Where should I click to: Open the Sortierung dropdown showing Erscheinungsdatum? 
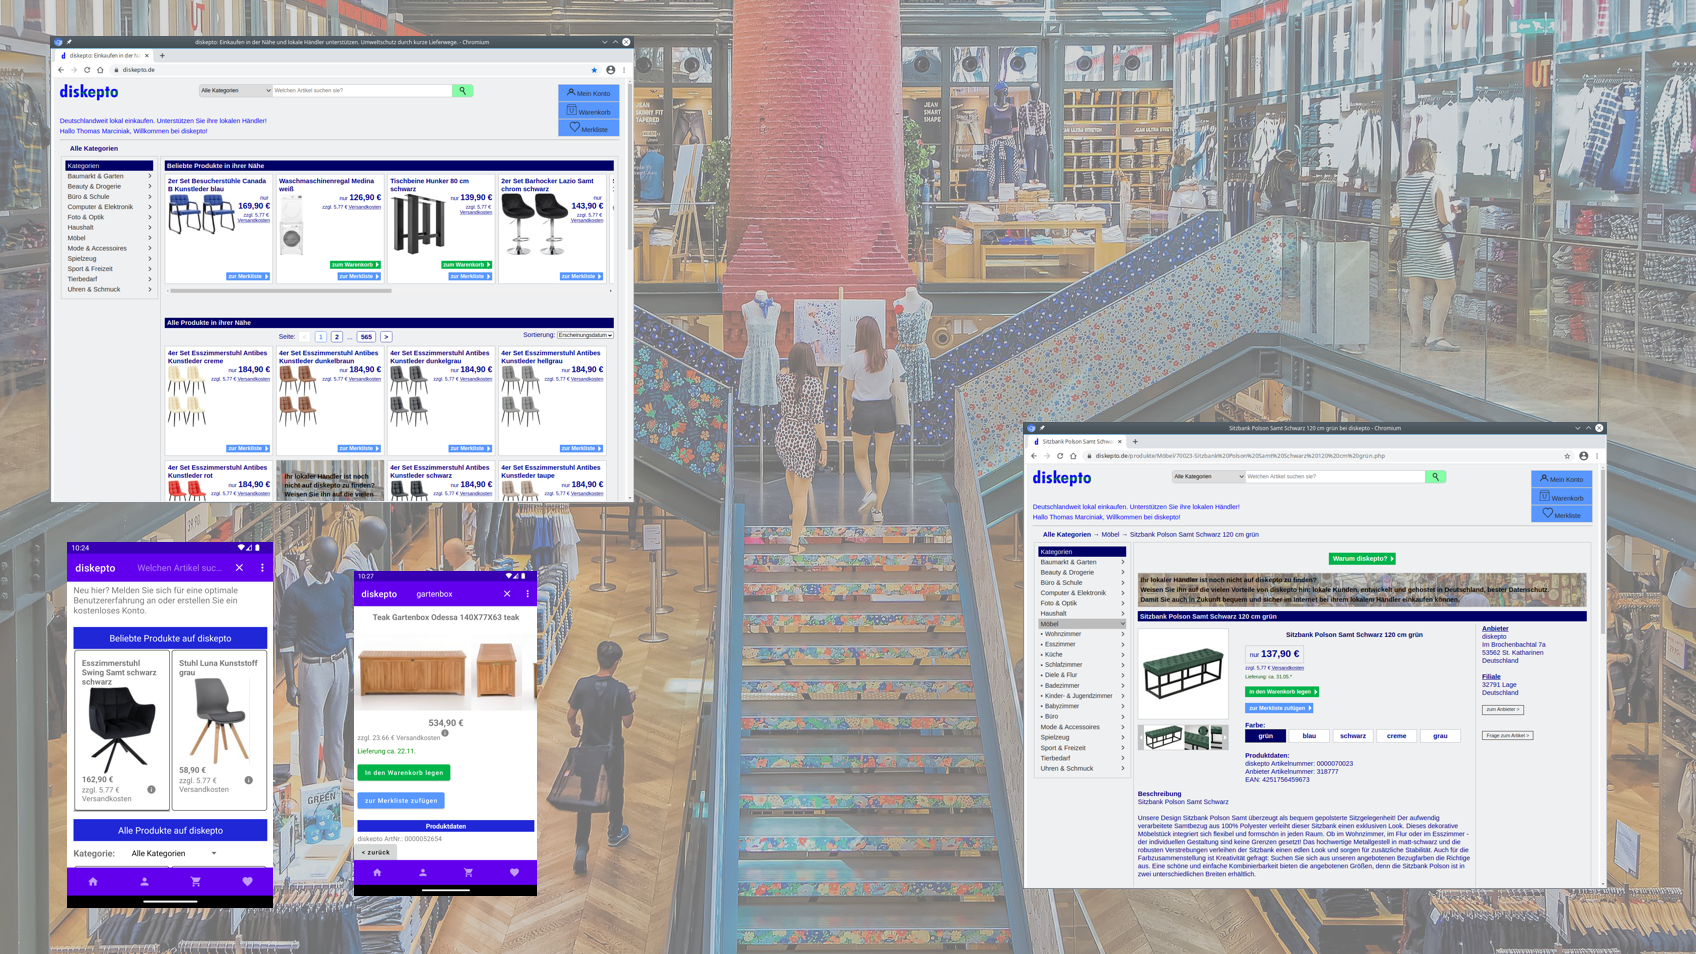(585, 335)
